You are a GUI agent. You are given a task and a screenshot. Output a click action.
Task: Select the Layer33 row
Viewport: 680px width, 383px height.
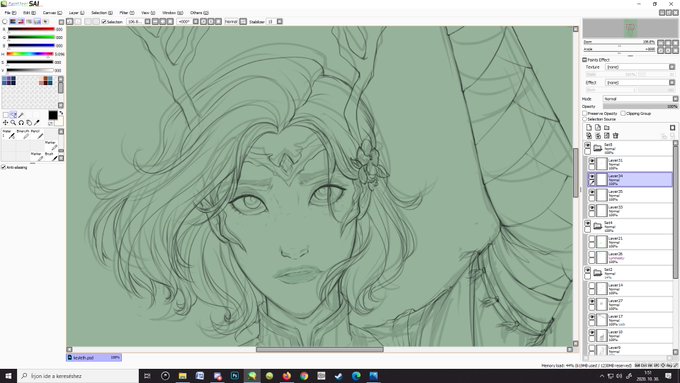tap(629, 211)
